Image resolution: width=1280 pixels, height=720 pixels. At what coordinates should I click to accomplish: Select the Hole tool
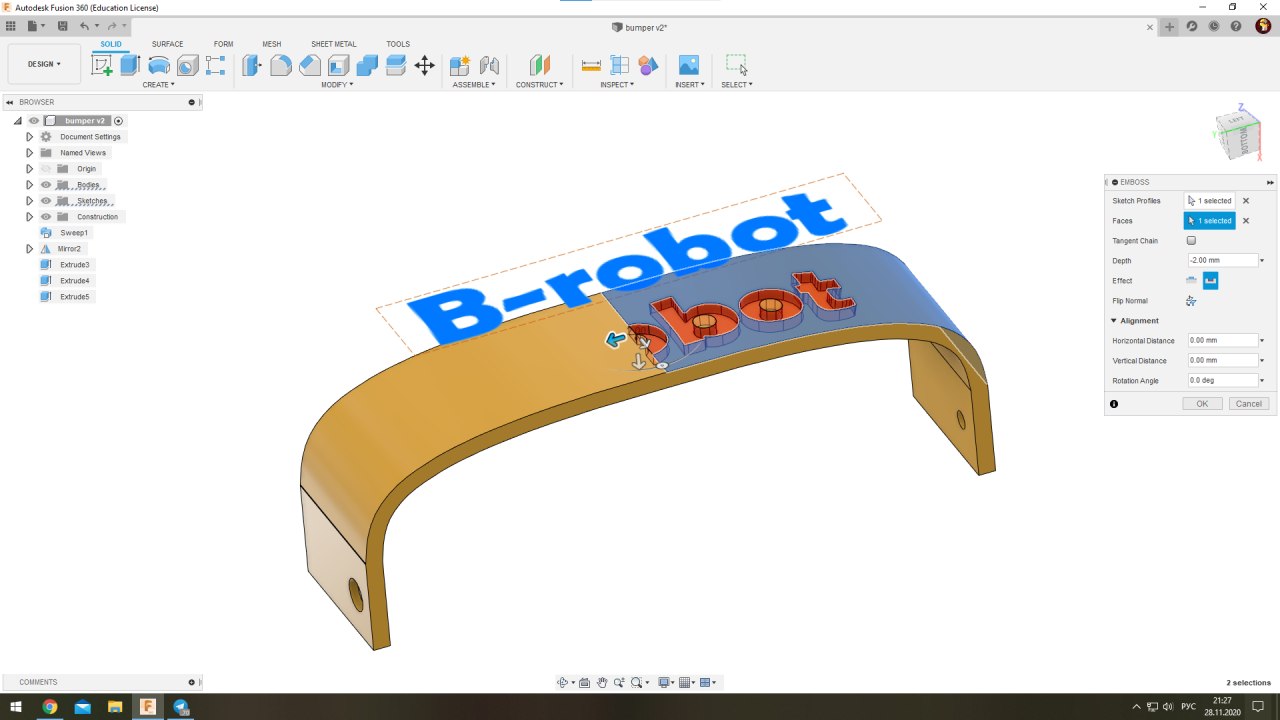[x=187, y=66]
